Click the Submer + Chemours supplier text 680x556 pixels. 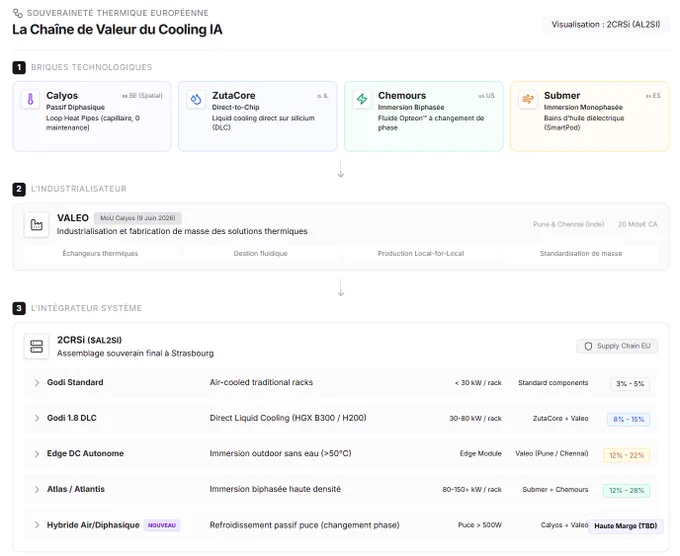[x=555, y=489]
